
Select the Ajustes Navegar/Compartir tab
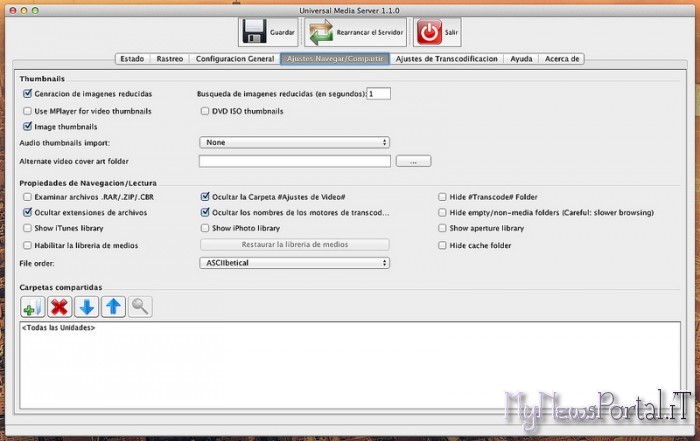335,59
